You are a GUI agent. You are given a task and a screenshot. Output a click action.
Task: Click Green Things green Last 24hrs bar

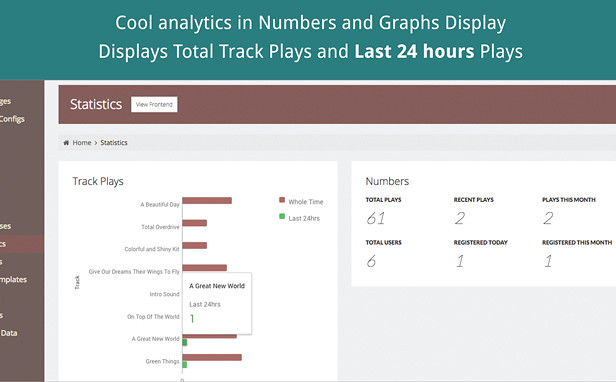[185, 365]
